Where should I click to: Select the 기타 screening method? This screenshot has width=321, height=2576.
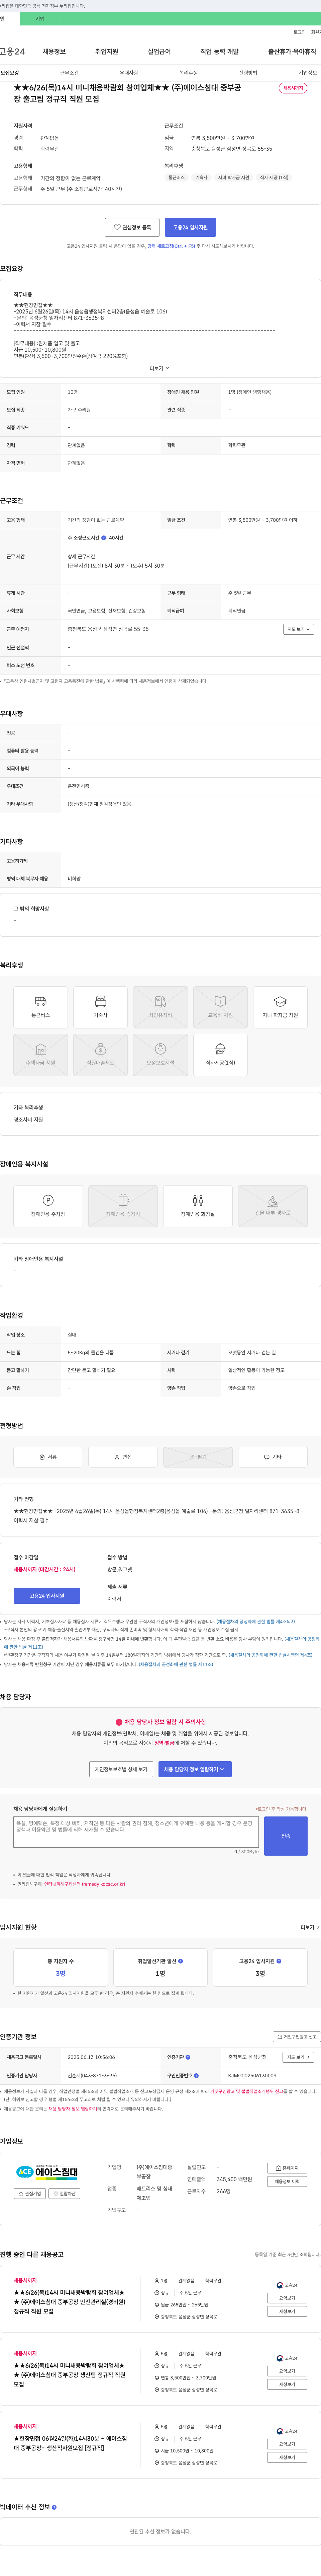click(273, 1457)
